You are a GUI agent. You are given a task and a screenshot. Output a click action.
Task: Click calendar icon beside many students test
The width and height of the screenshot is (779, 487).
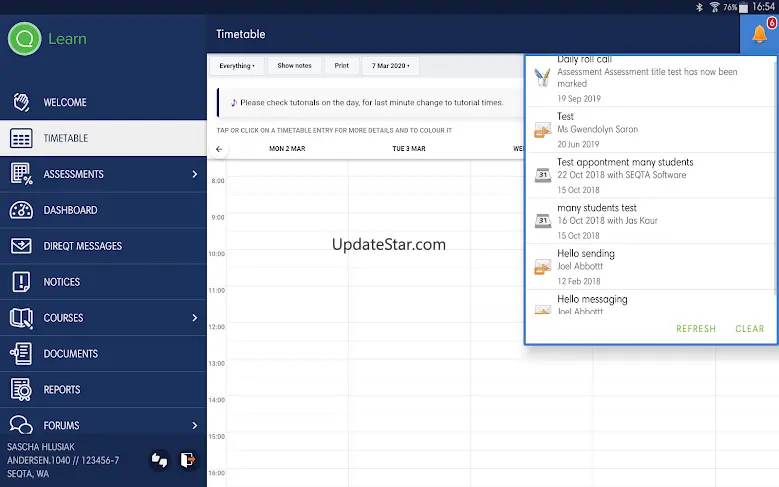tap(543, 221)
